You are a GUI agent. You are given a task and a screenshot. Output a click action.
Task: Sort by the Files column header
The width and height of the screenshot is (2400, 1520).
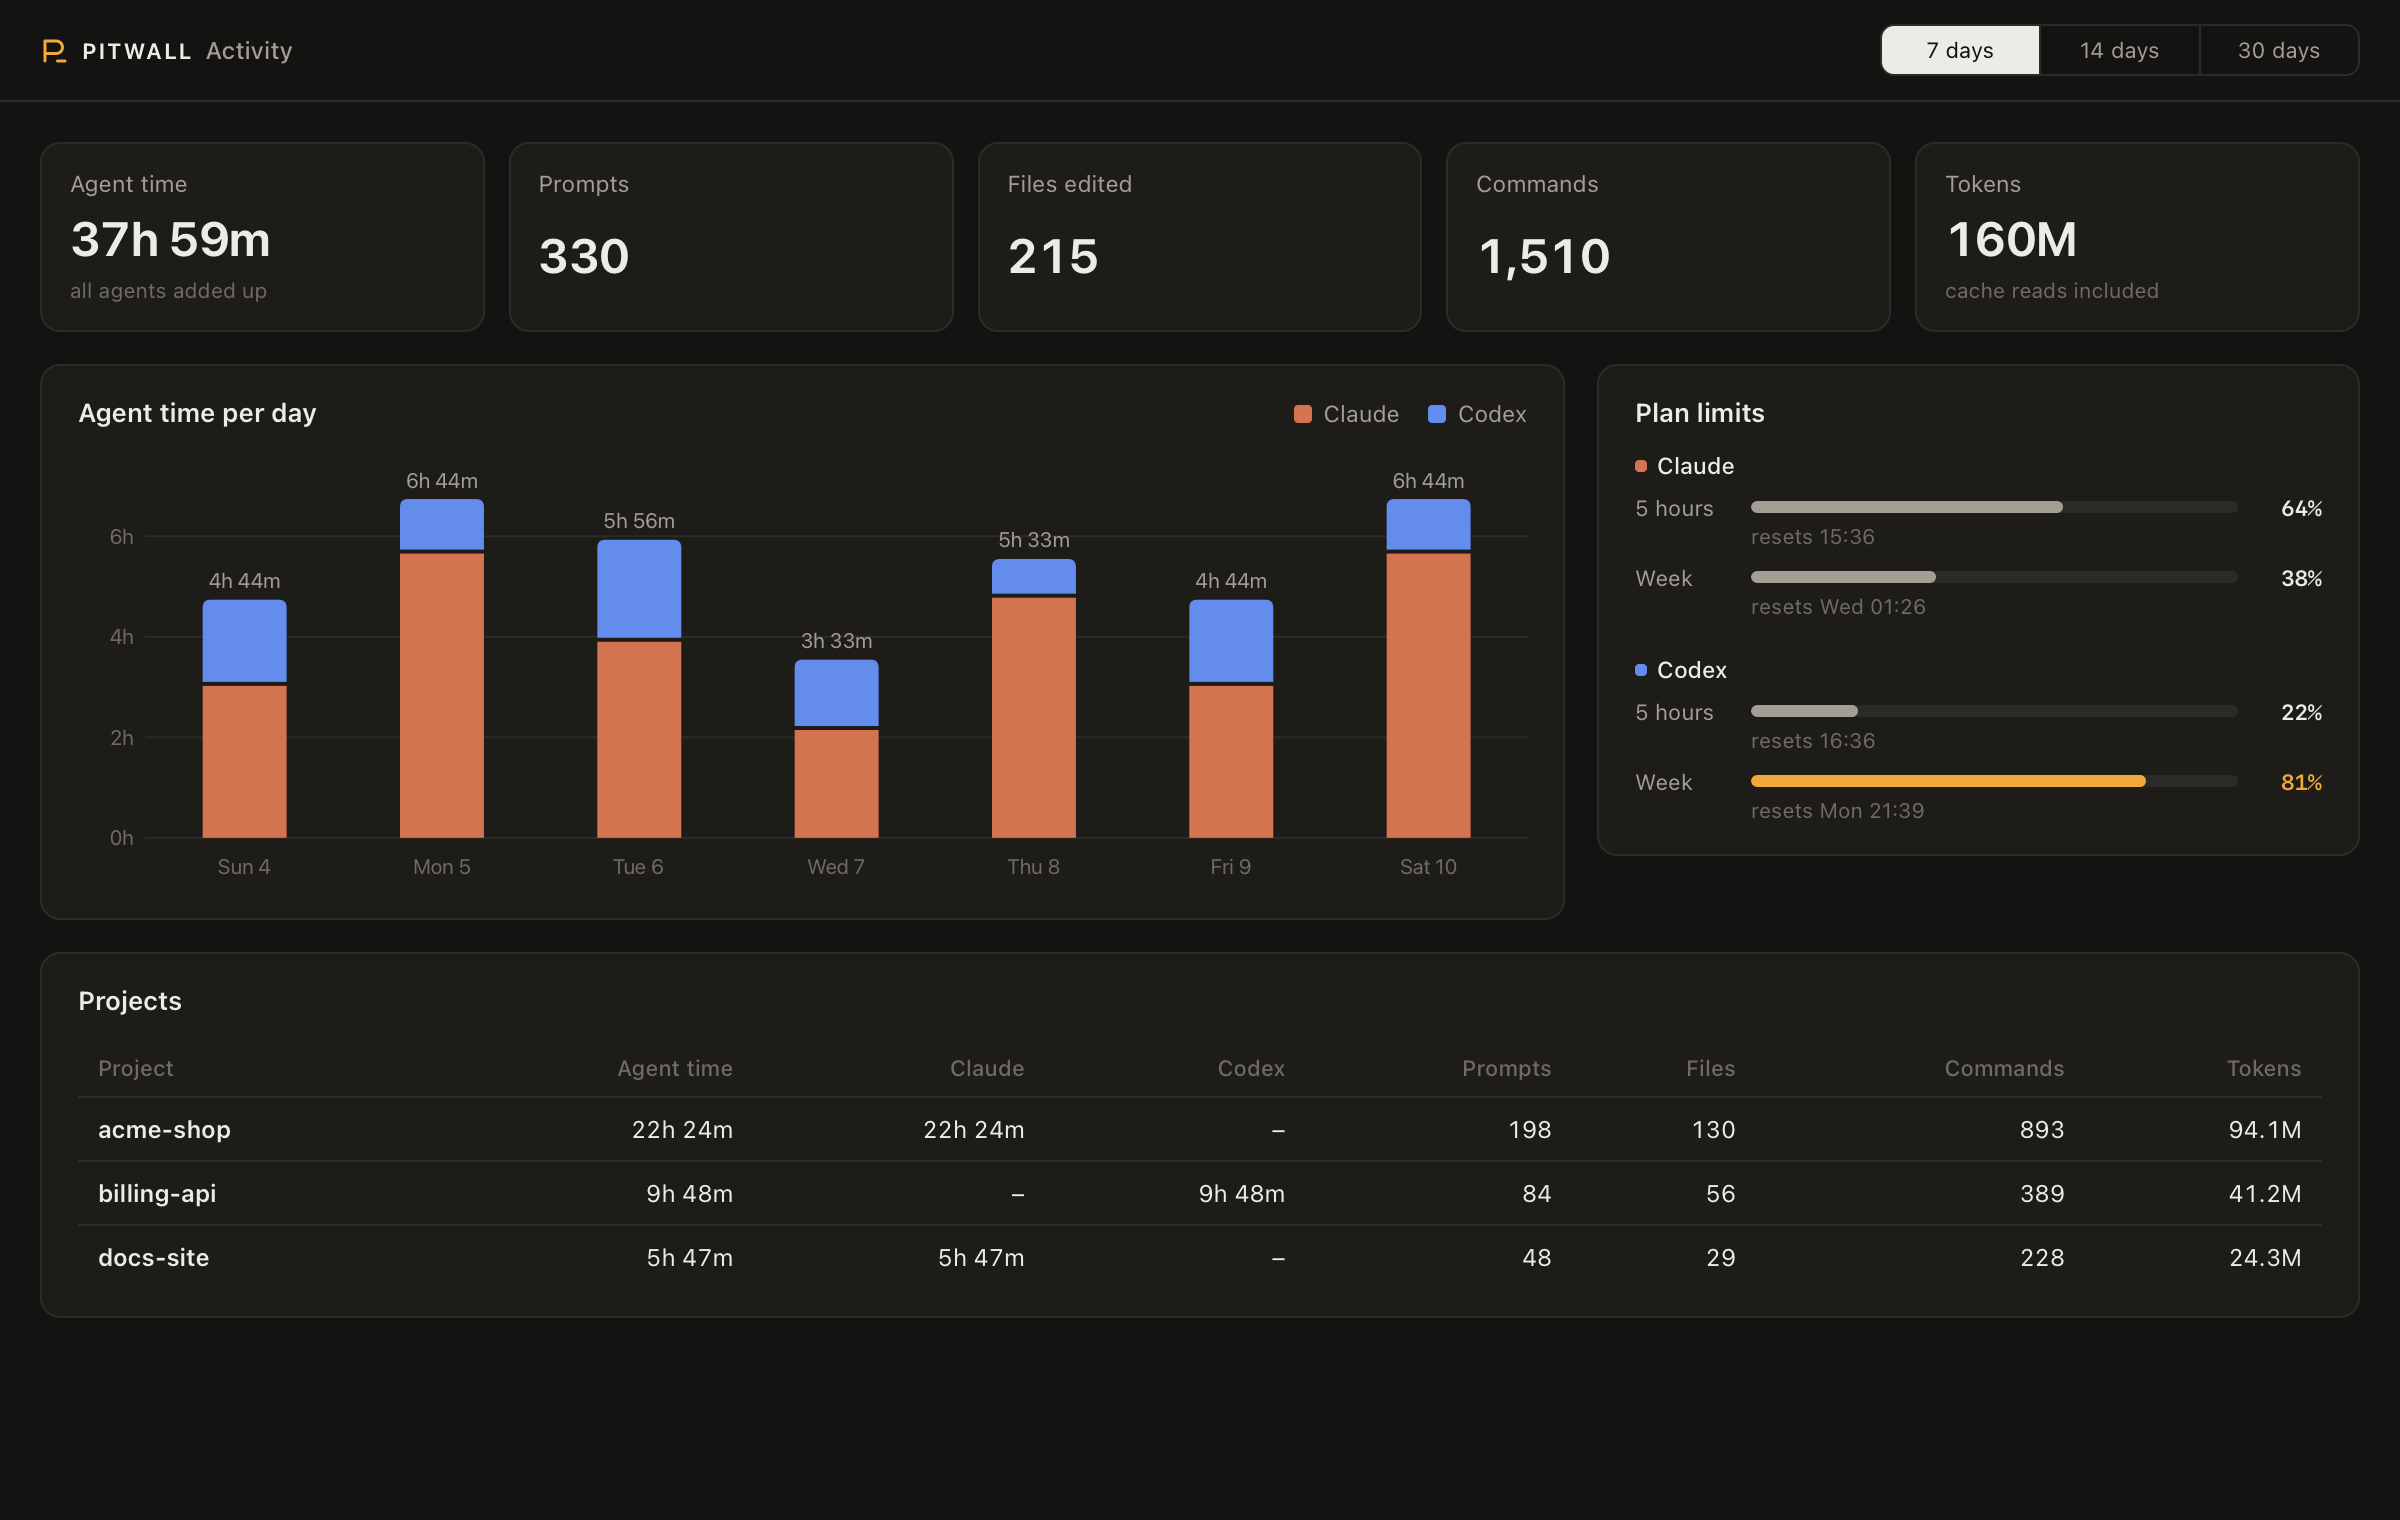1711,1068
